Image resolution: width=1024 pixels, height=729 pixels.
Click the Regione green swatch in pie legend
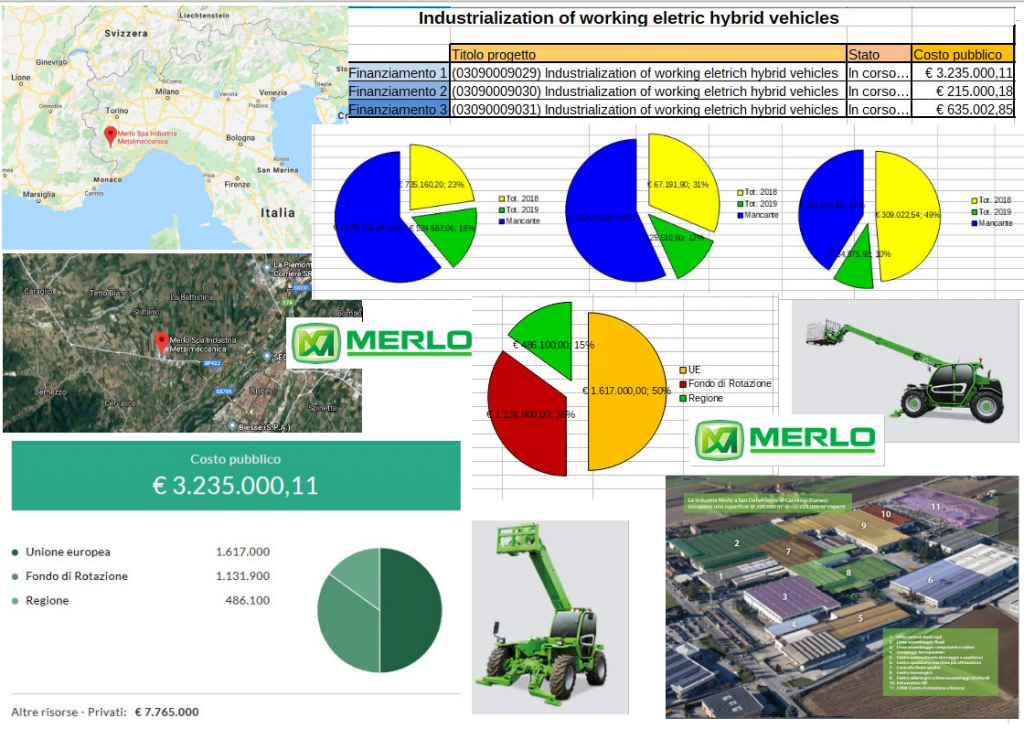683,398
